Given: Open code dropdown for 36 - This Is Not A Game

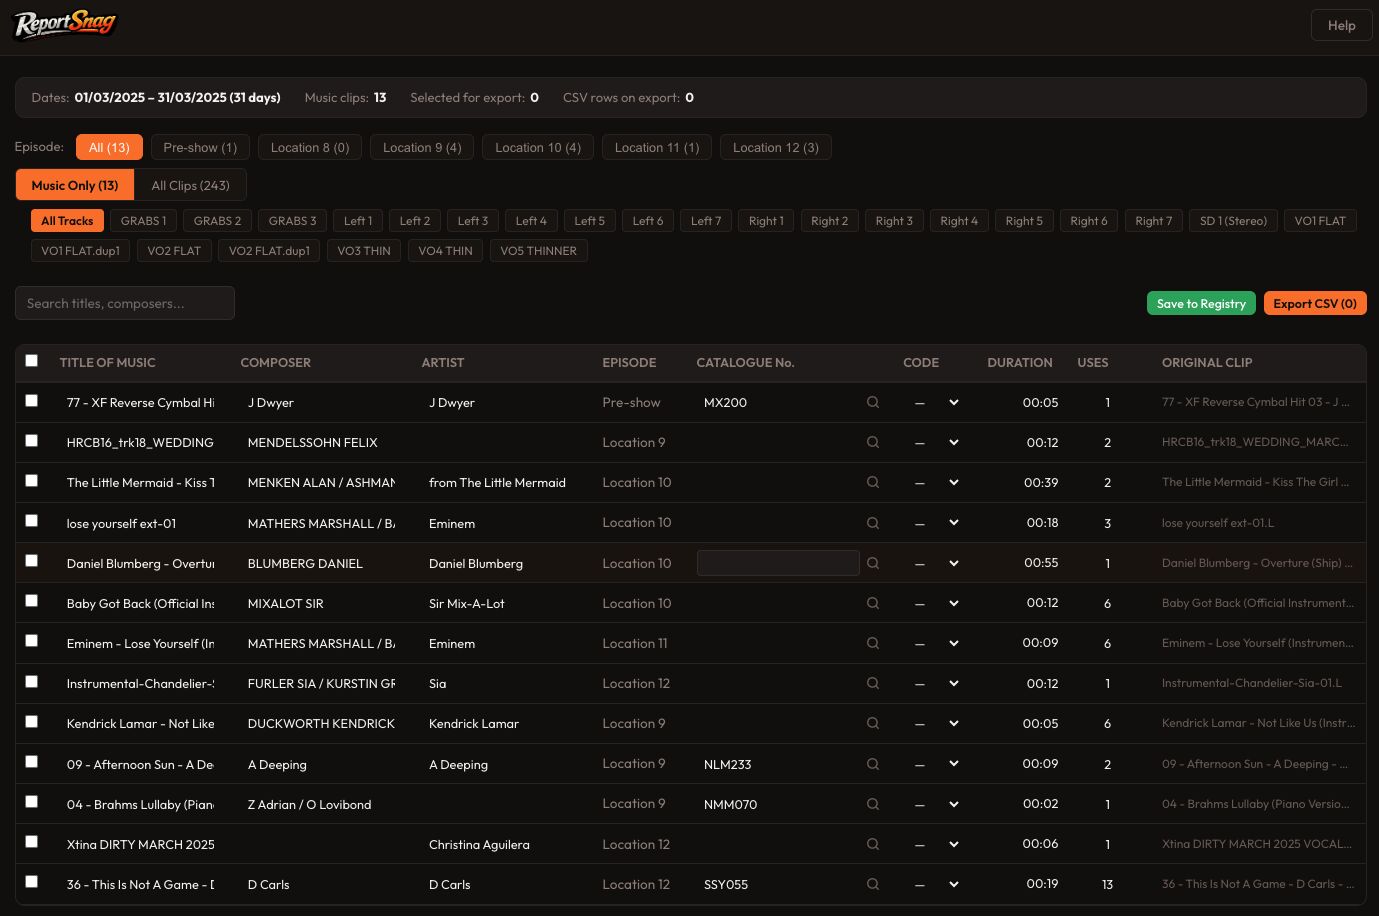Looking at the screenshot, I should (937, 884).
